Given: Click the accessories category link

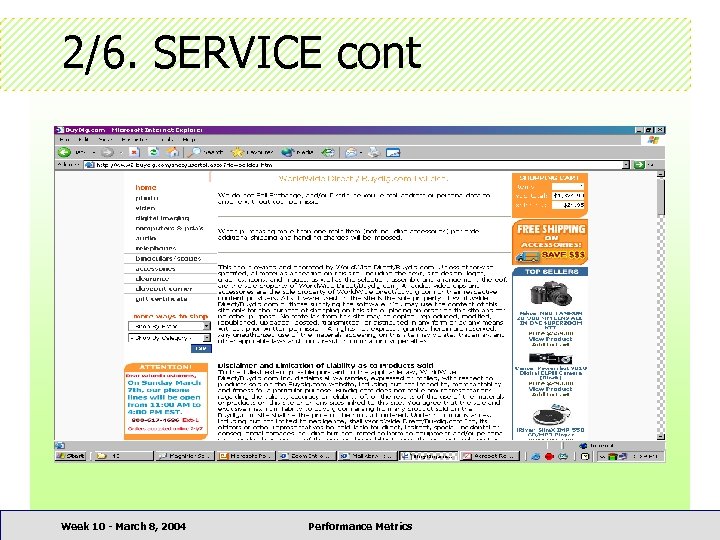Looking at the screenshot, I should point(155,269).
